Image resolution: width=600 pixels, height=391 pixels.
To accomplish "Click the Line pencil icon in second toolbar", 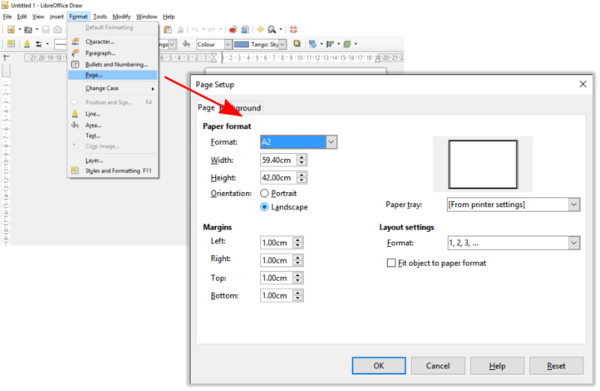I will point(27,44).
